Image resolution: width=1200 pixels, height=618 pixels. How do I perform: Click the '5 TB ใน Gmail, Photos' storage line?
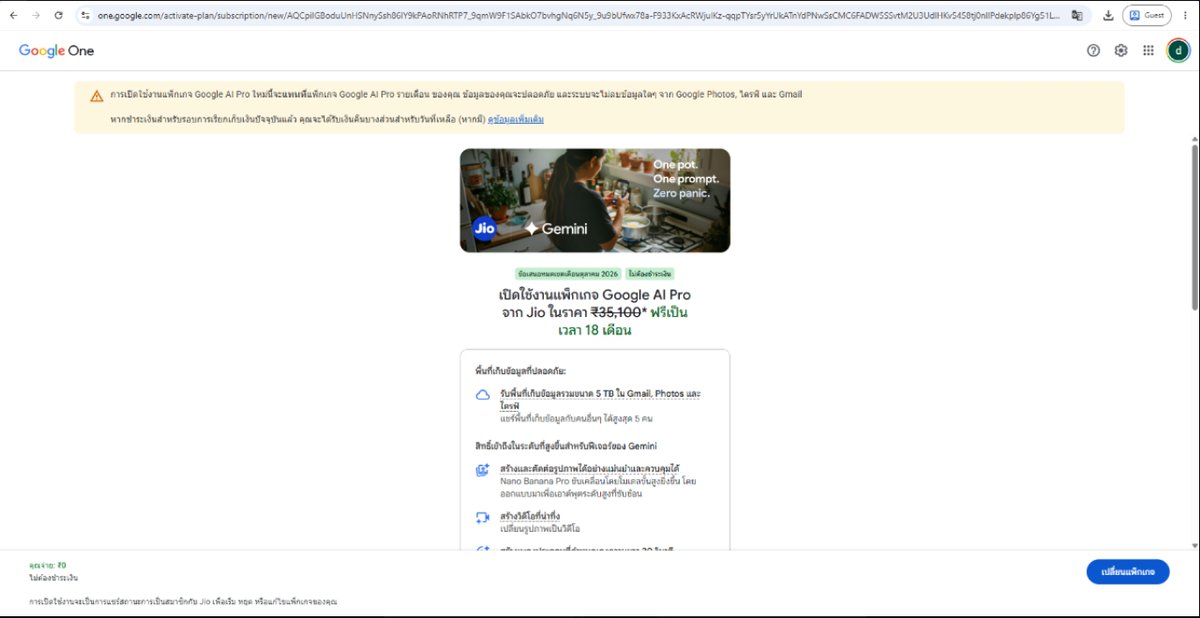[x=600, y=399]
